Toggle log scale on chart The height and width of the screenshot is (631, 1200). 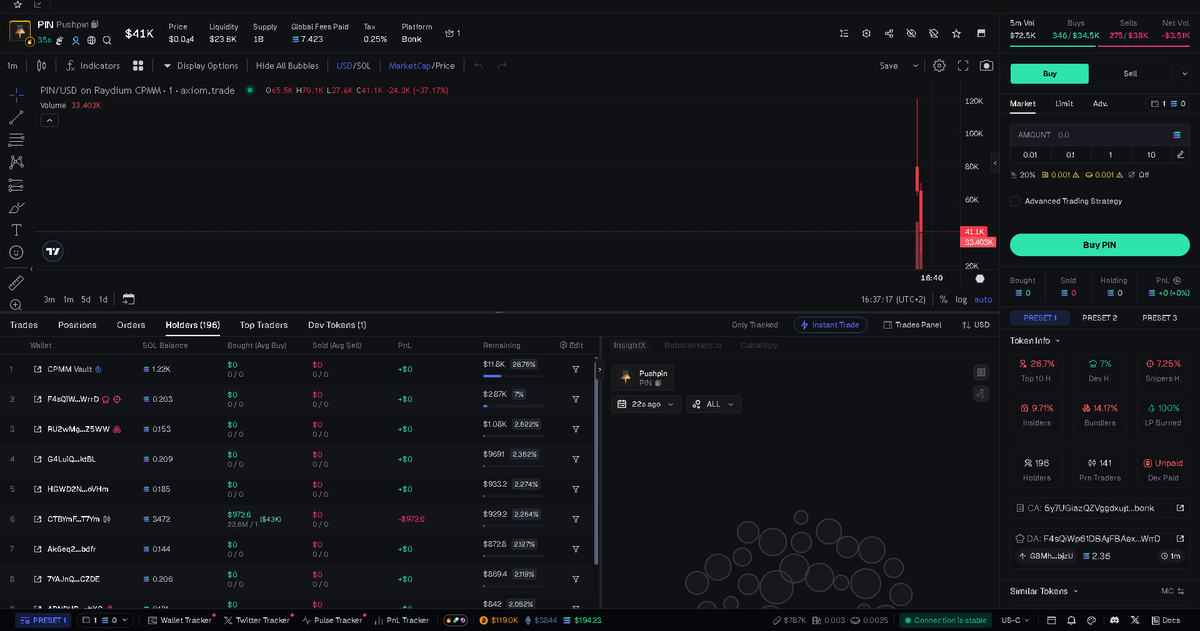961,299
